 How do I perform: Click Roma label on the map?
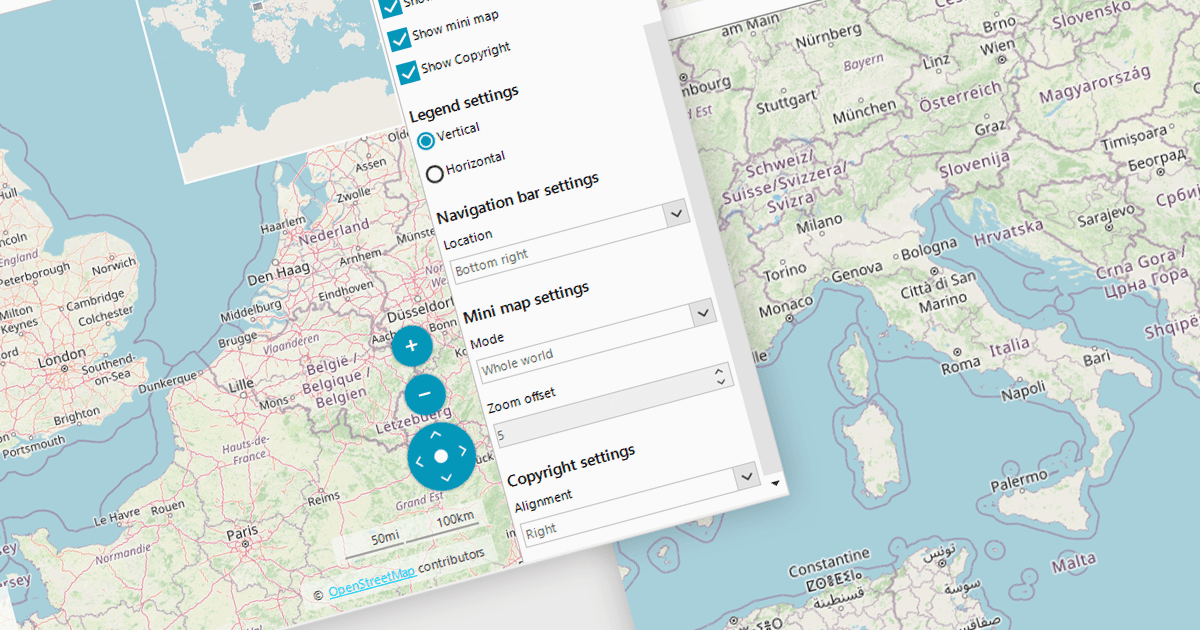959,367
